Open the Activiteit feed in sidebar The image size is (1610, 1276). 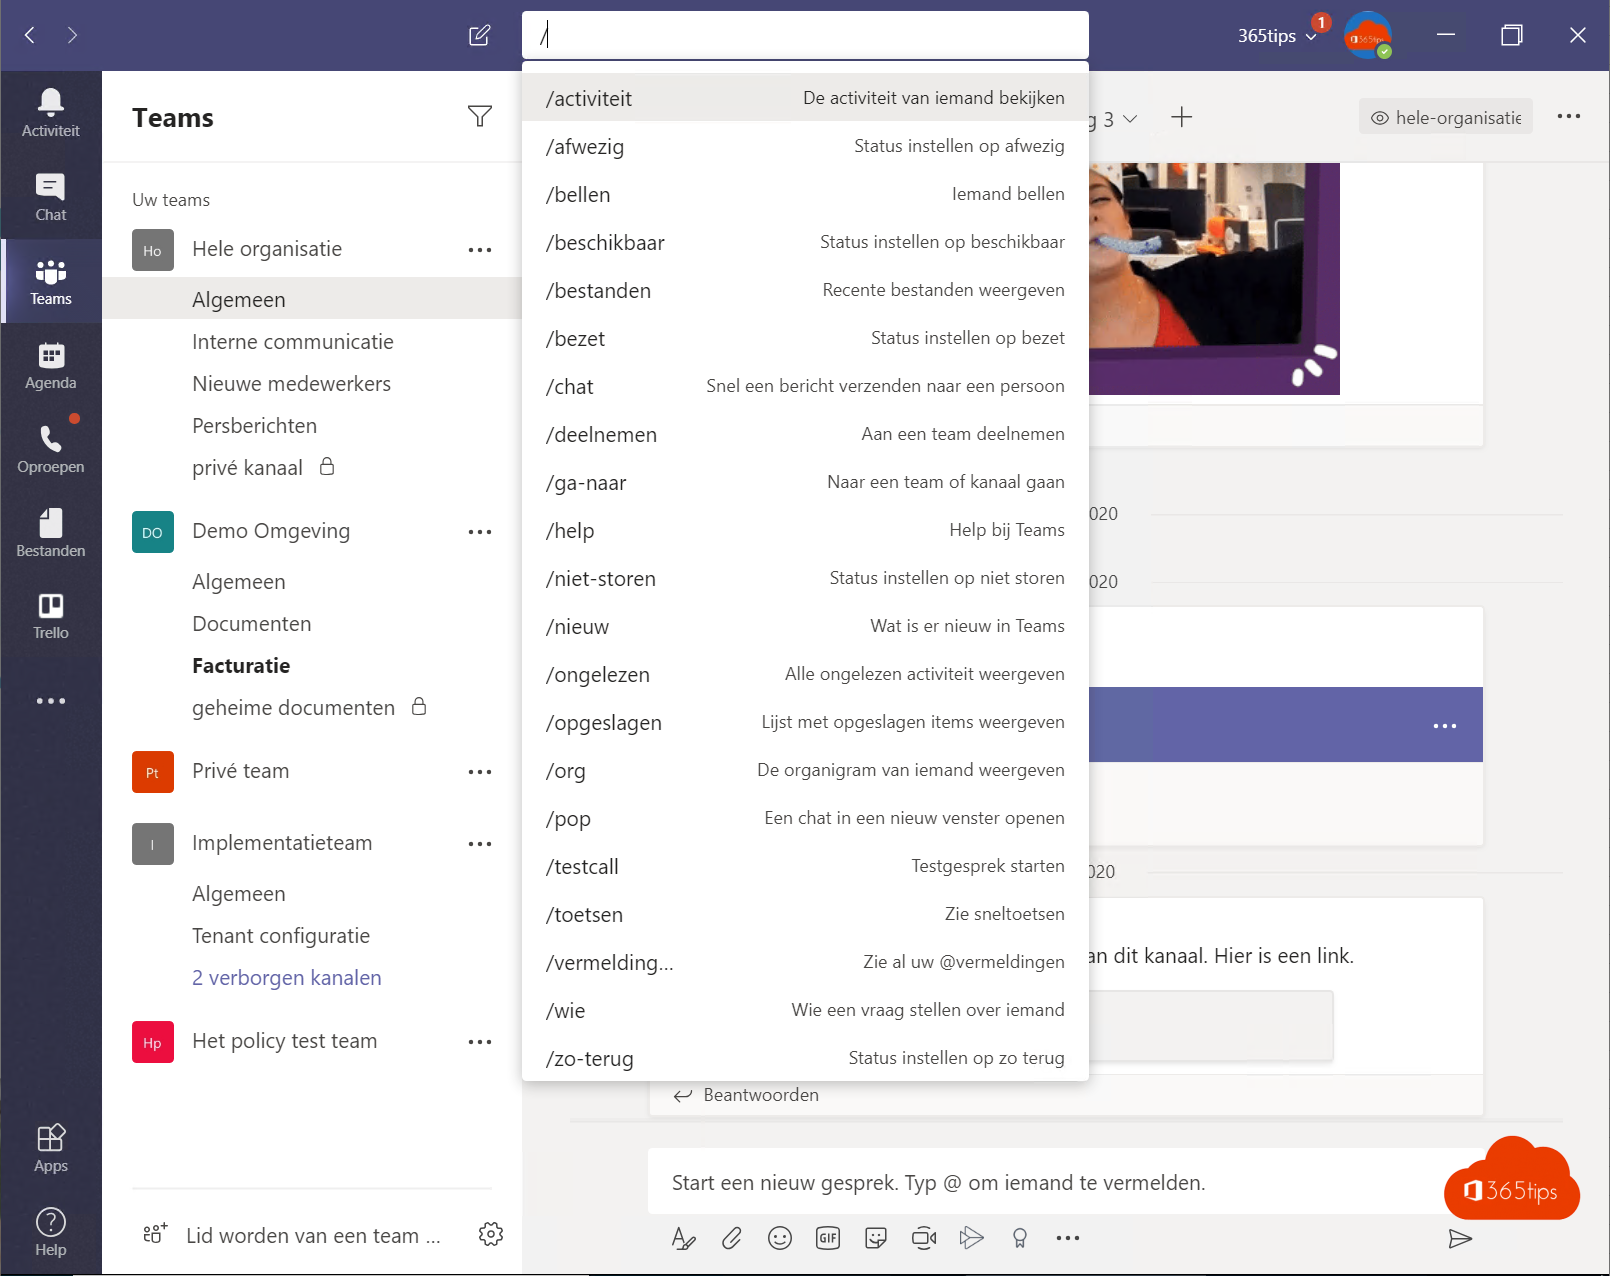click(x=50, y=113)
